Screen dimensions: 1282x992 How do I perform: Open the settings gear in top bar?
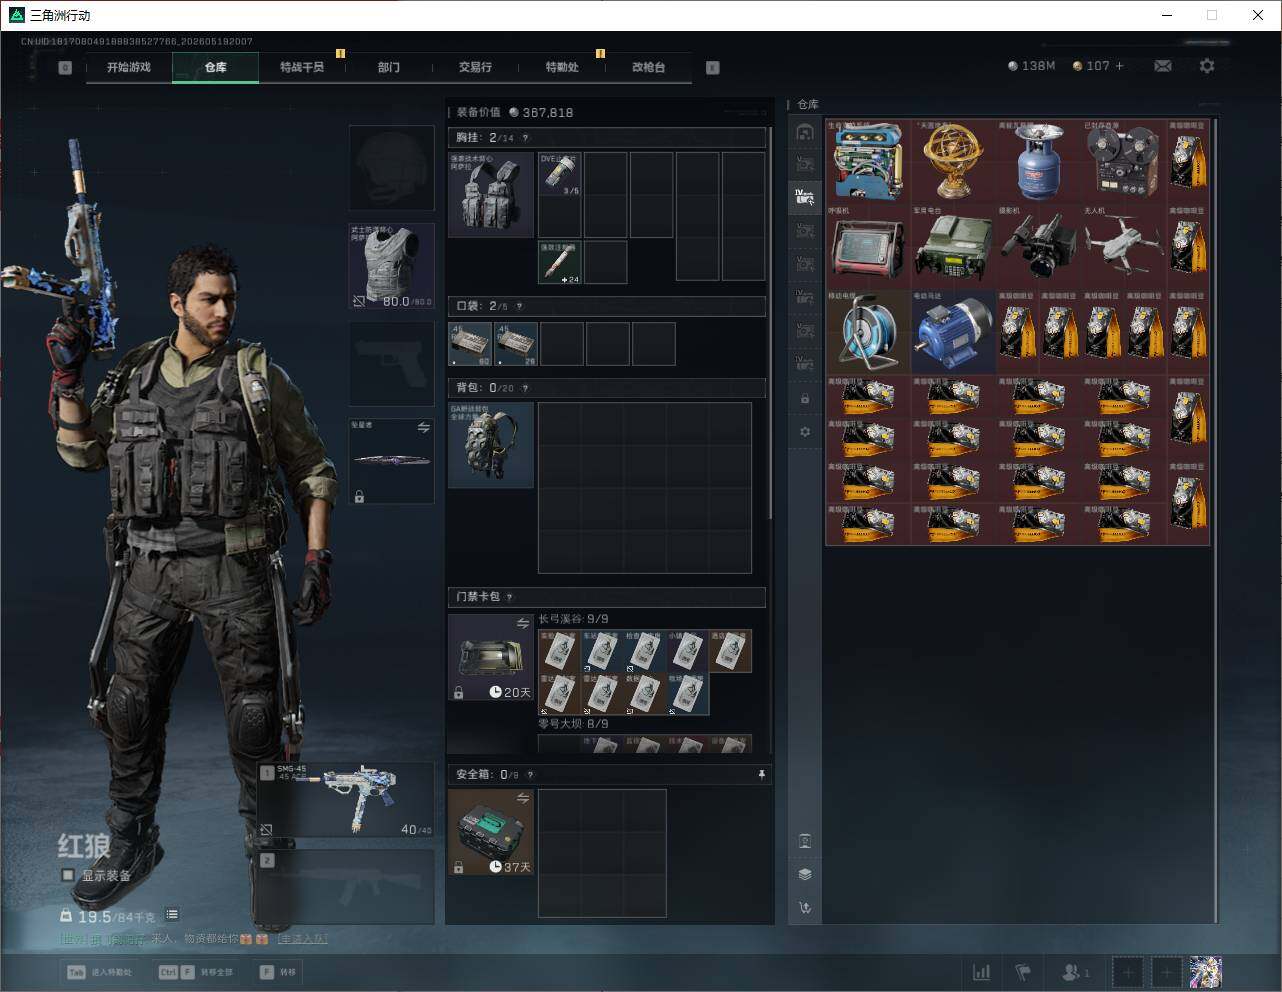1207,66
